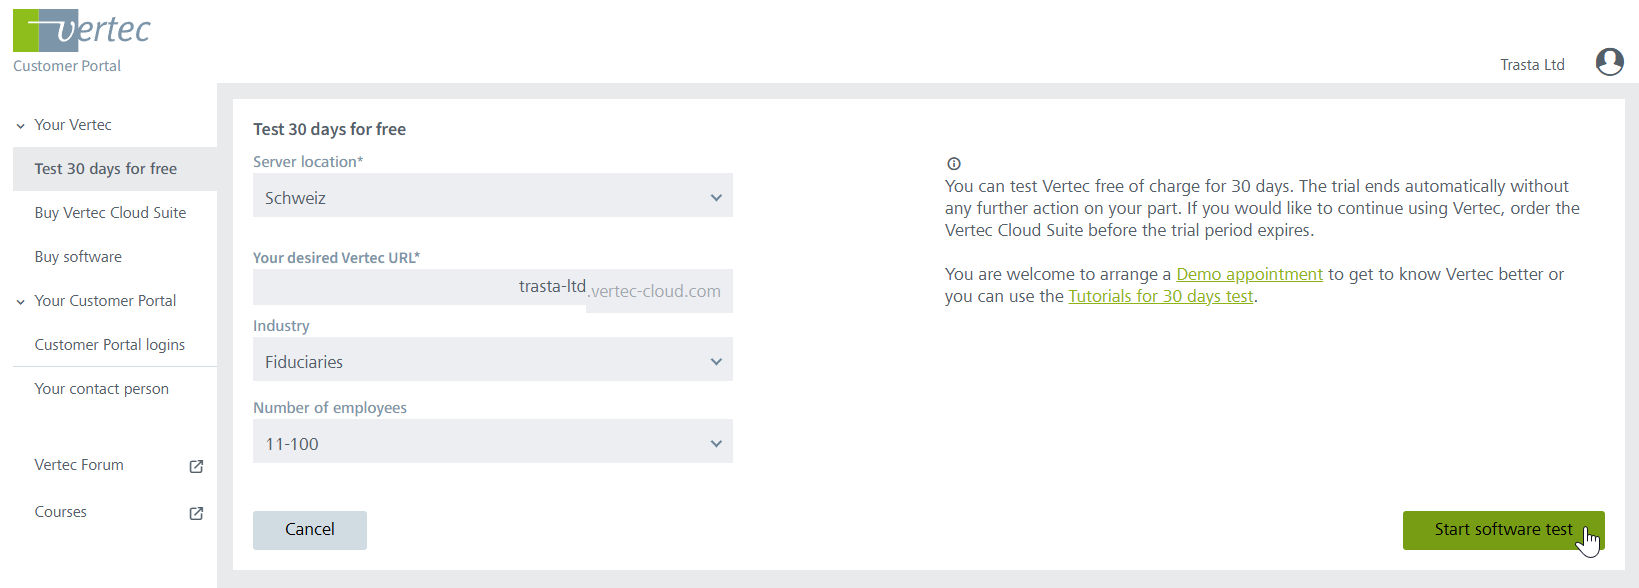Image resolution: width=1639 pixels, height=588 pixels.
Task: Click external link icon beside Vertec Forum
Action: [196, 466]
